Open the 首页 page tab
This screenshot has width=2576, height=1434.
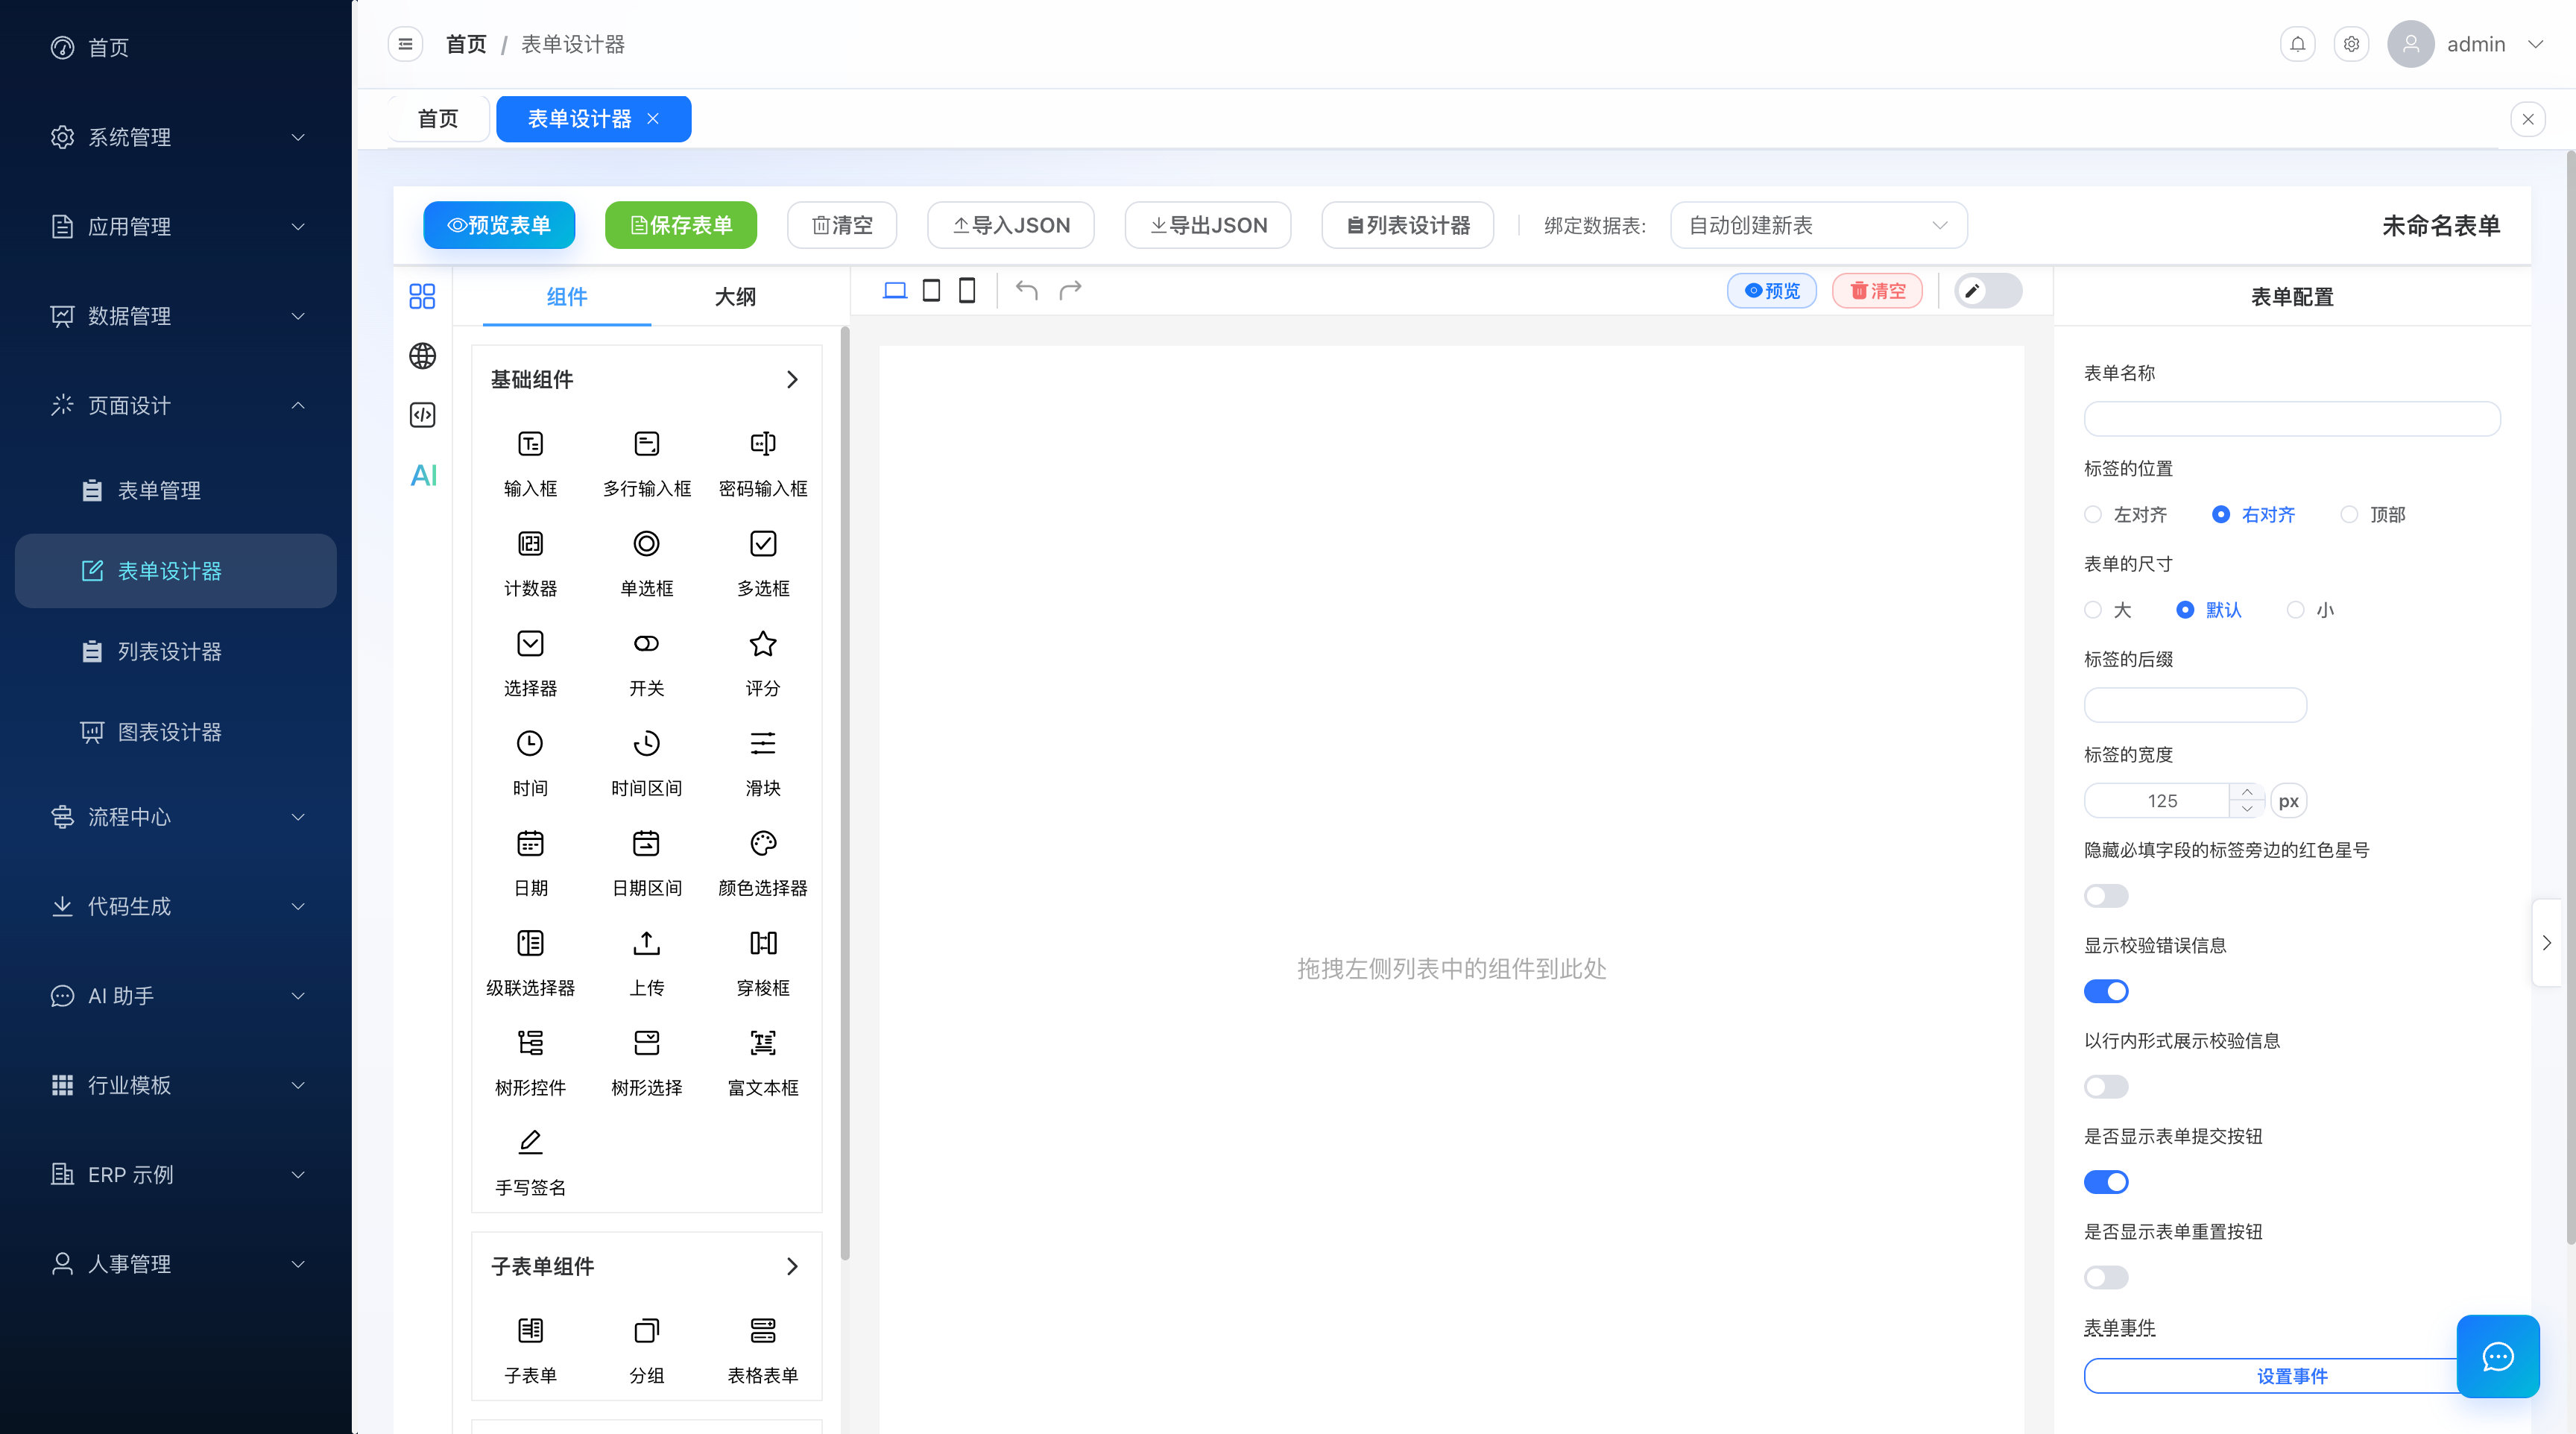438,119
